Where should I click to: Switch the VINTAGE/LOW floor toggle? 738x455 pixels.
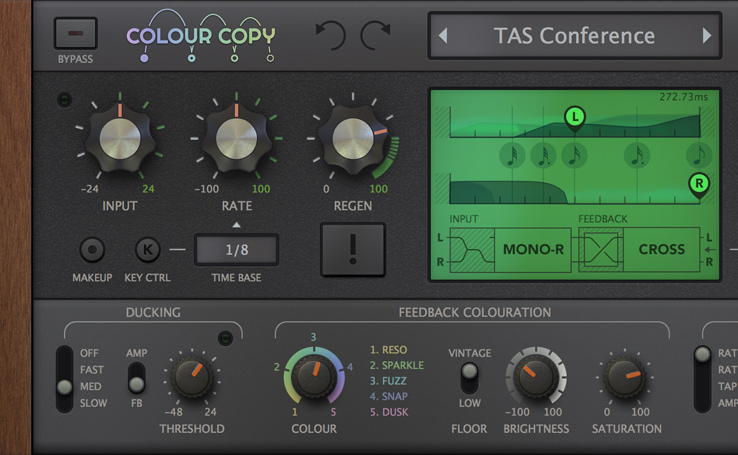(468, 377)
